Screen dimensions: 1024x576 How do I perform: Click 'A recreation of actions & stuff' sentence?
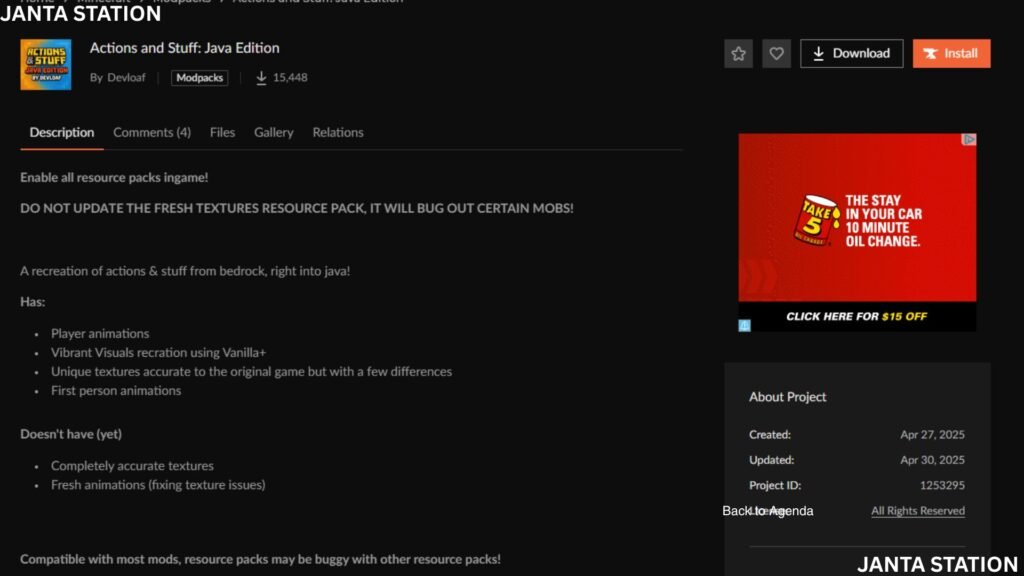coord(185,271)
